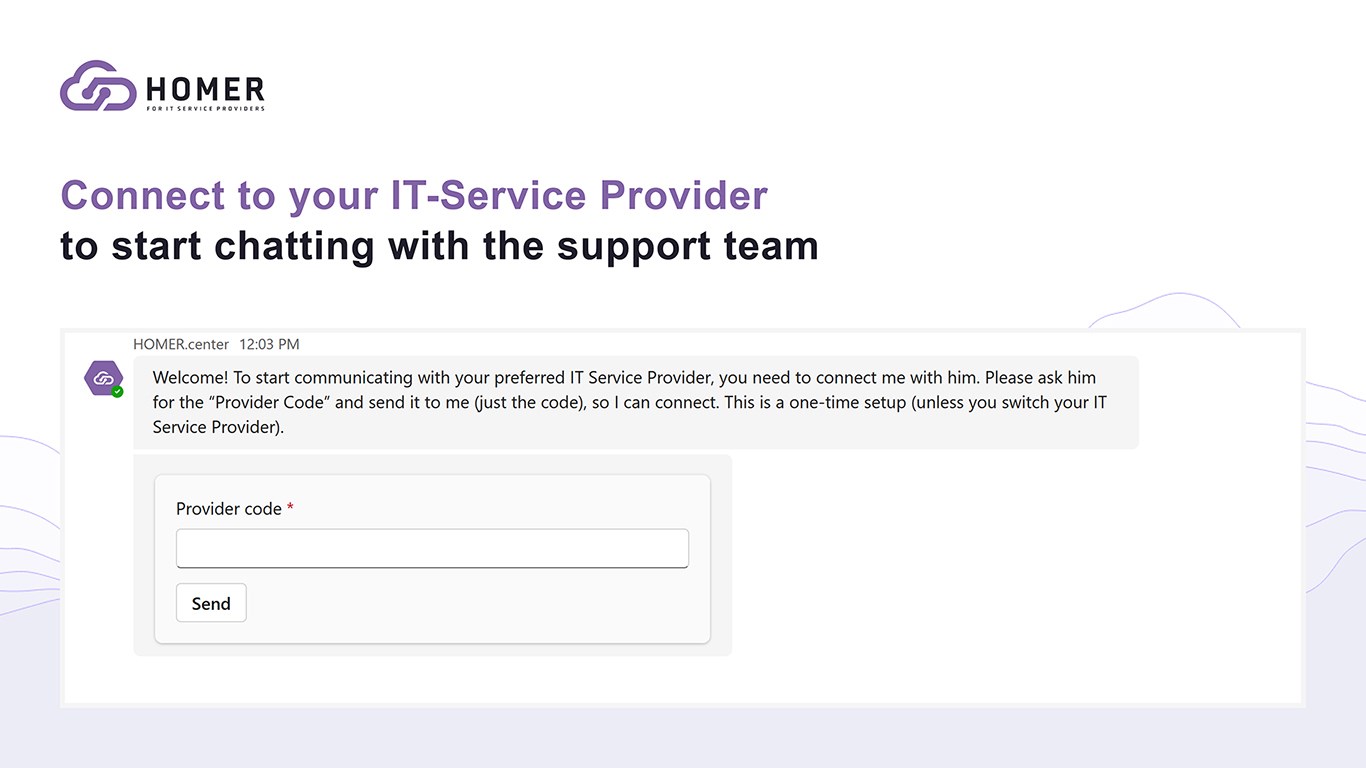Click the lavender band below the chat panel

pyautogui.click(x=683, y=738)
